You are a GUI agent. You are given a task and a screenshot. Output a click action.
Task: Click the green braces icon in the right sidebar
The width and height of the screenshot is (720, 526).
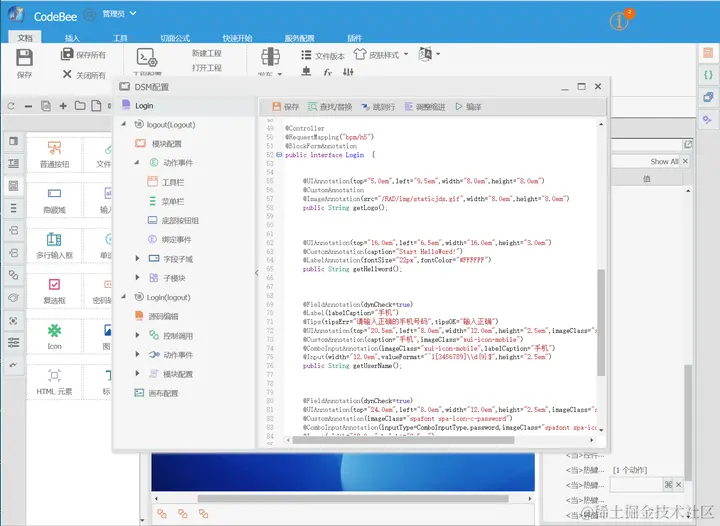(x=708, y=74)
